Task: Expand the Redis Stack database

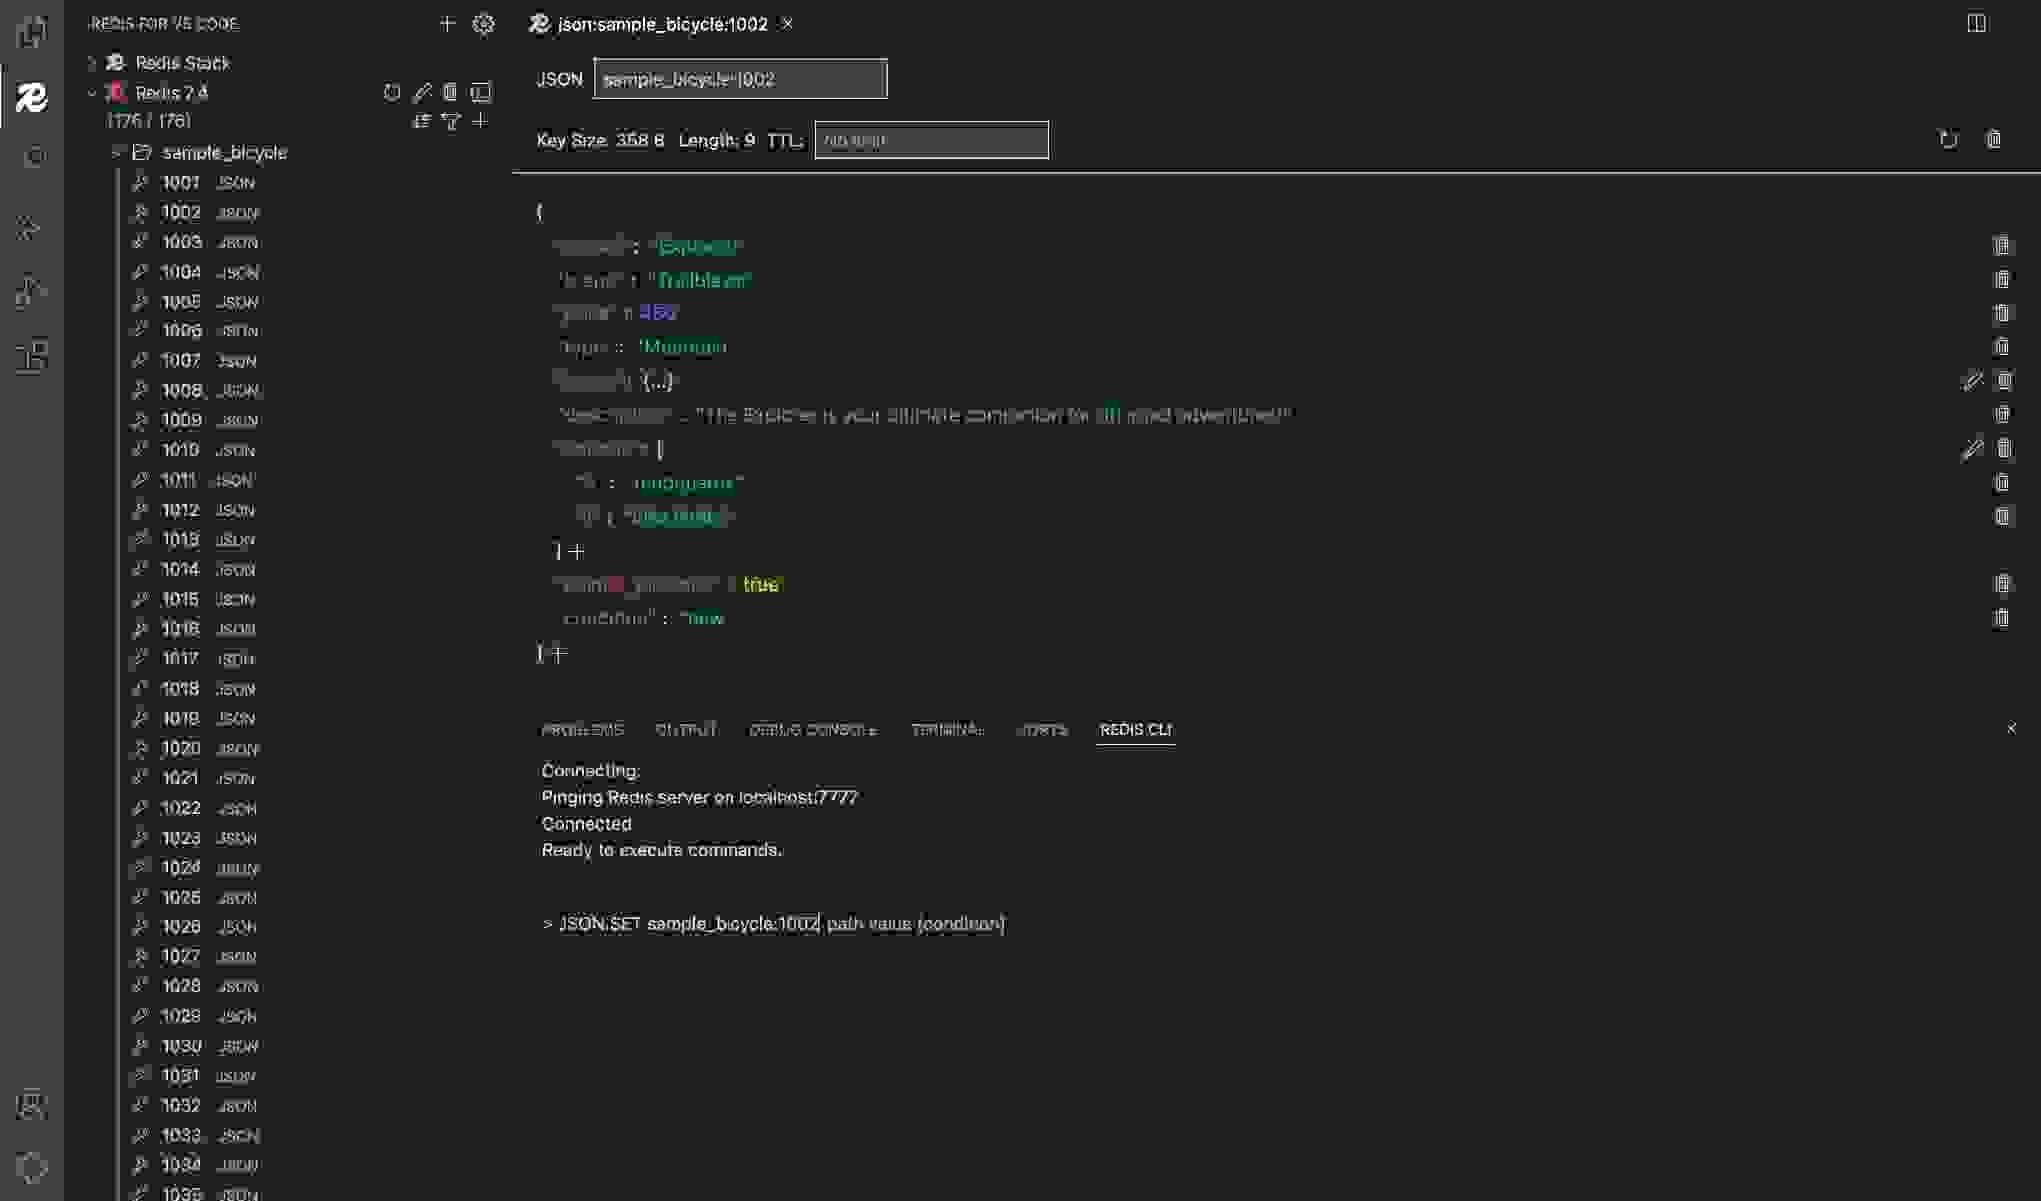Action: point(92,63)
